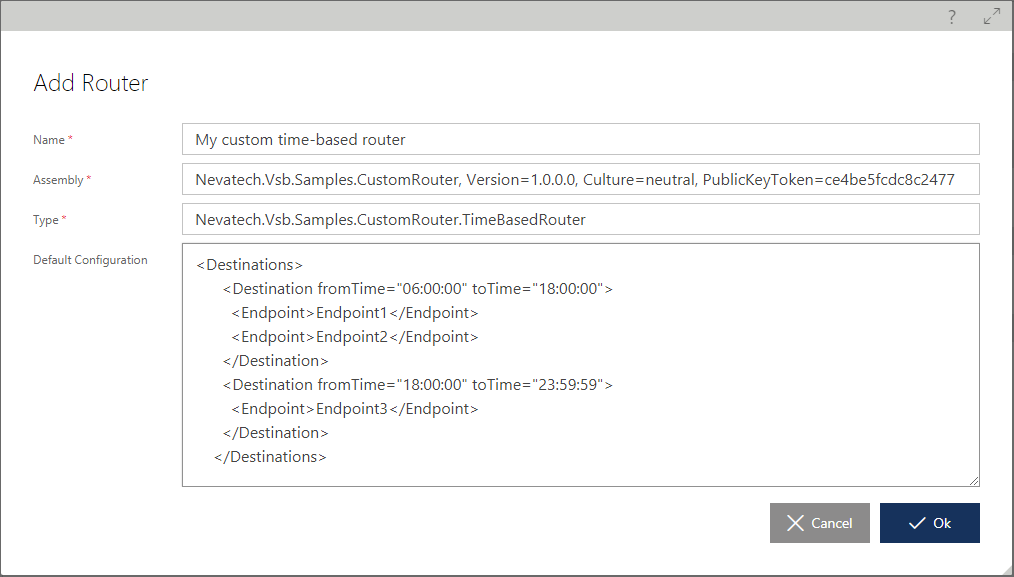This screenshot has height=577, width=1014.
Task: Click the checkmark icon on Ok
Action: (x=917, y=523)
